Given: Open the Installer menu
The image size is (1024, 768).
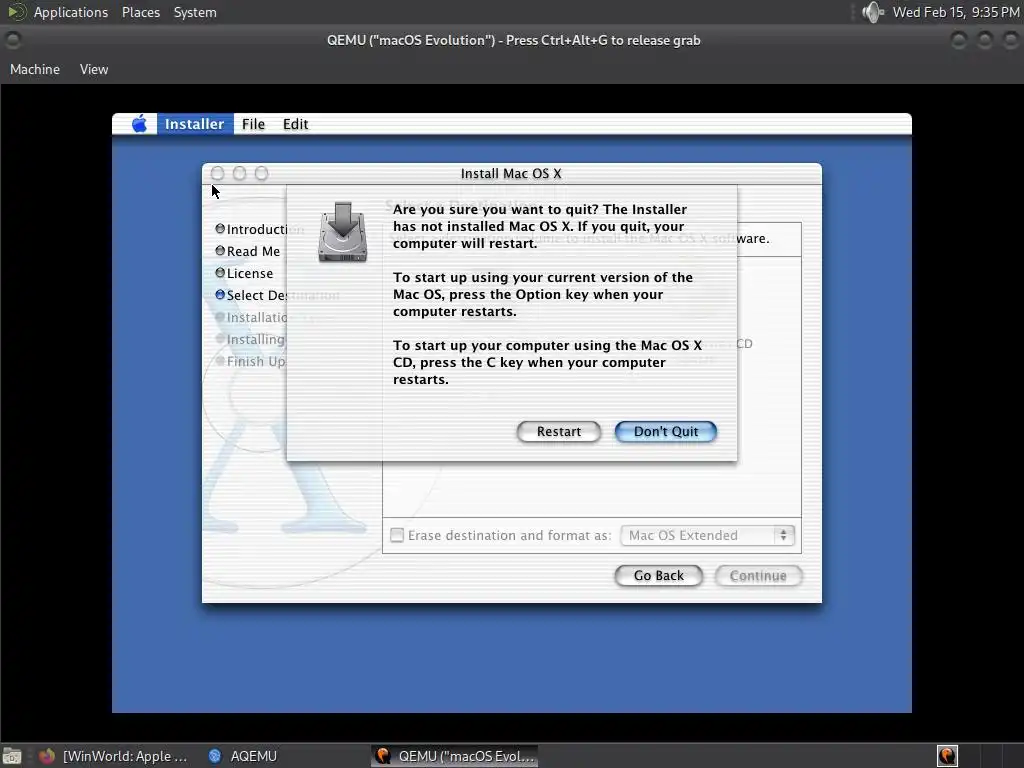Looking at the screenshot, I should tap(194, 124).
